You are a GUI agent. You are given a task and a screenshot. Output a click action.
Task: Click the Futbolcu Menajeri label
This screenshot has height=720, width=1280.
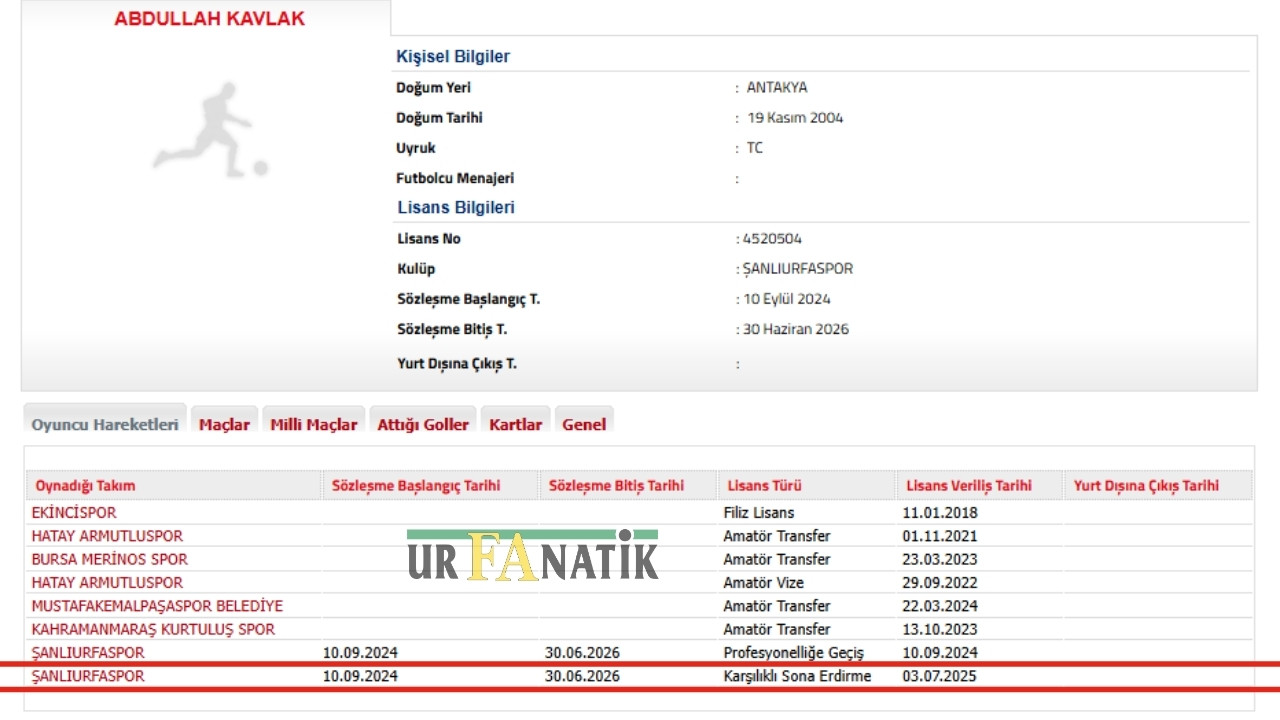coord(455,179)
